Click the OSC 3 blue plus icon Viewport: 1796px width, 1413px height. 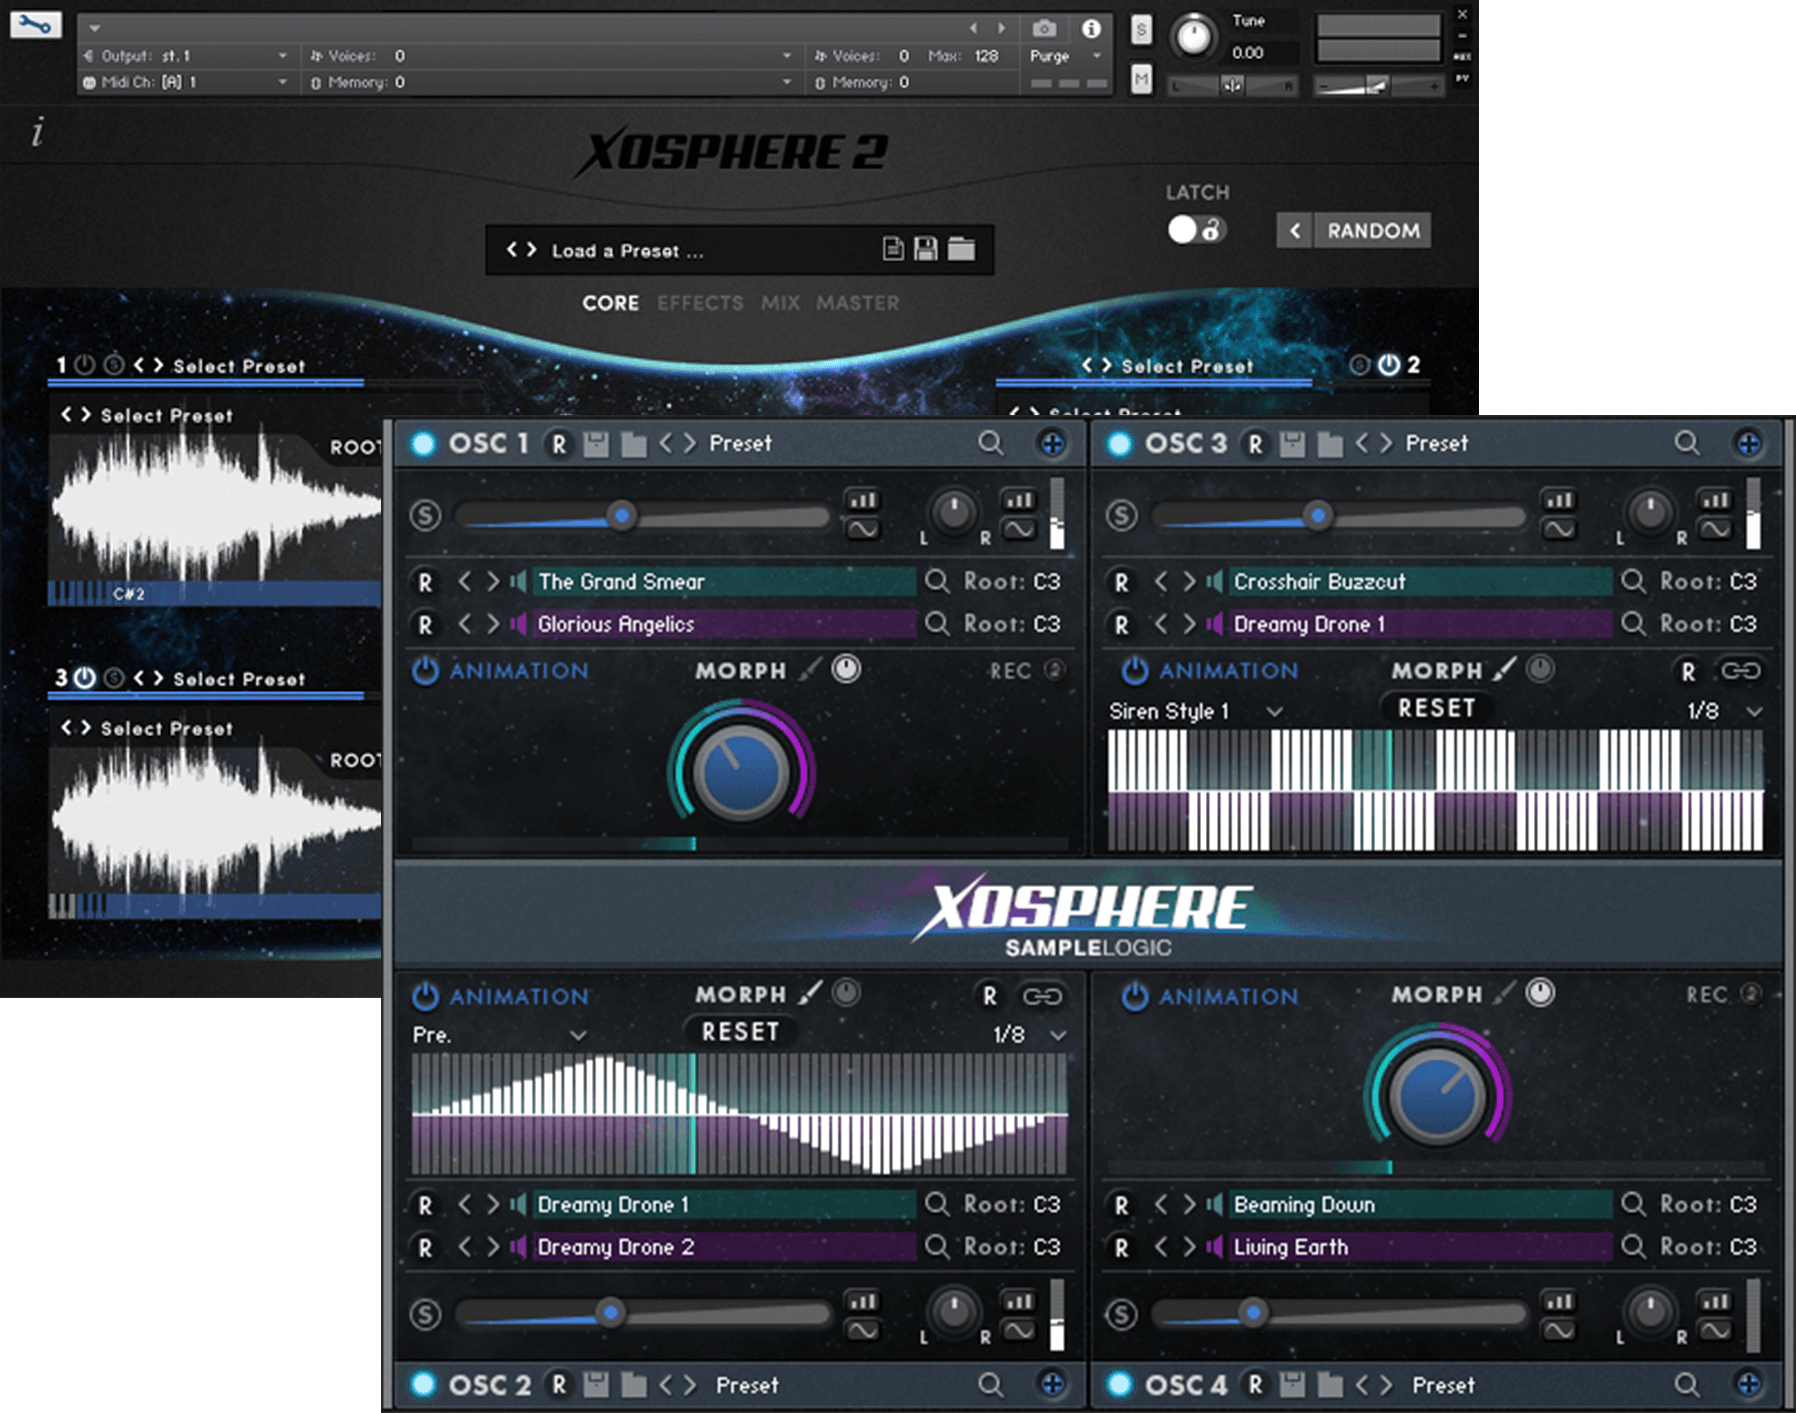click(x=1747, y=443)
